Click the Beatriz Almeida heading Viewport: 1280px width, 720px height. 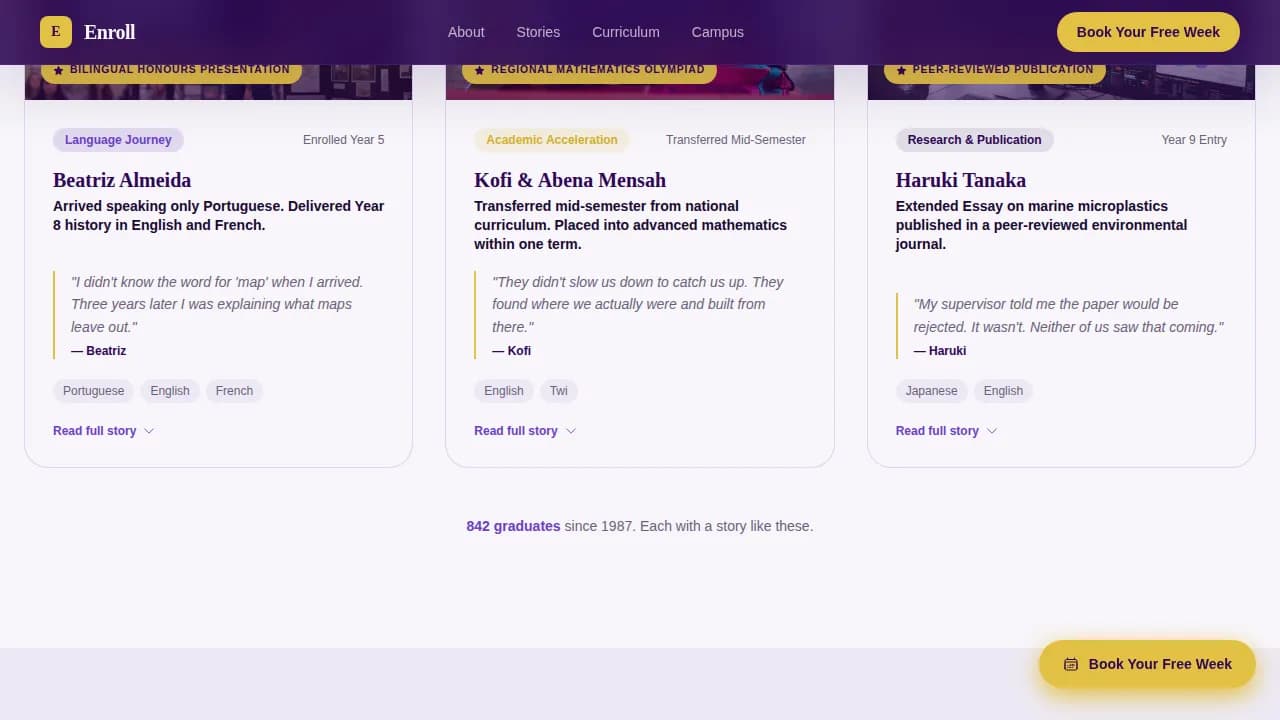click(122, 180)
